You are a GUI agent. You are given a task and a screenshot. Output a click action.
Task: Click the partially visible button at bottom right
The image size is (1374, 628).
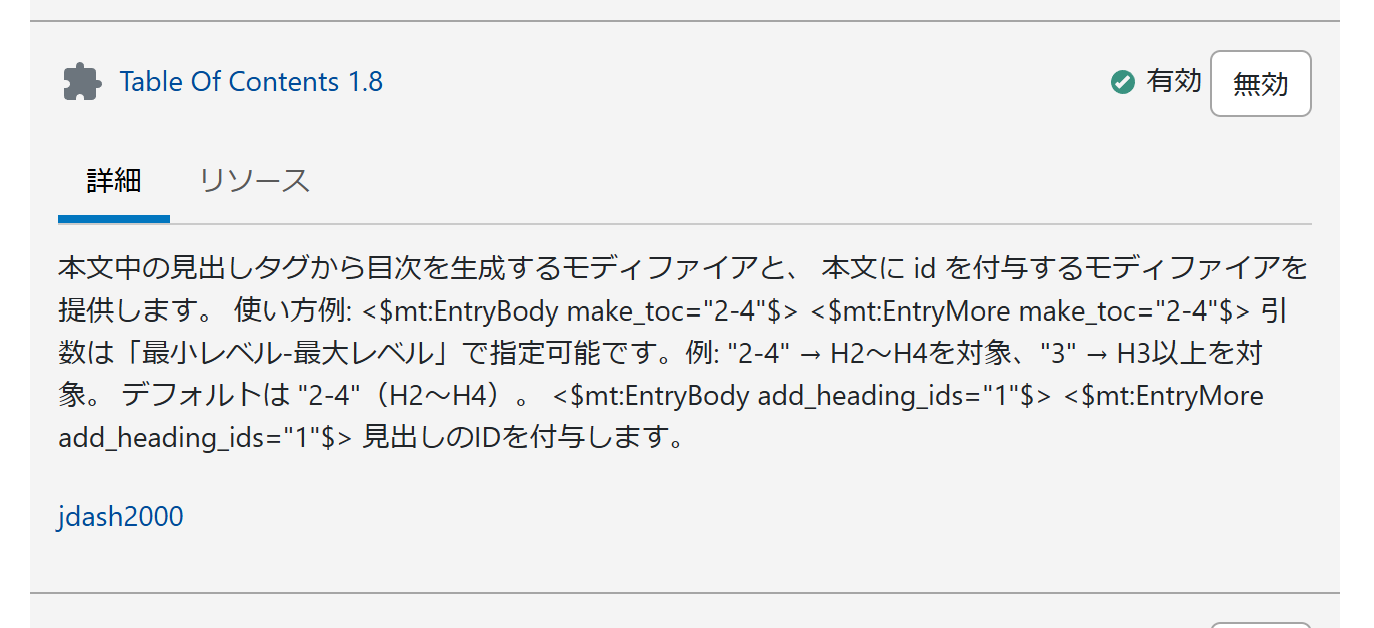(1260, 624)
